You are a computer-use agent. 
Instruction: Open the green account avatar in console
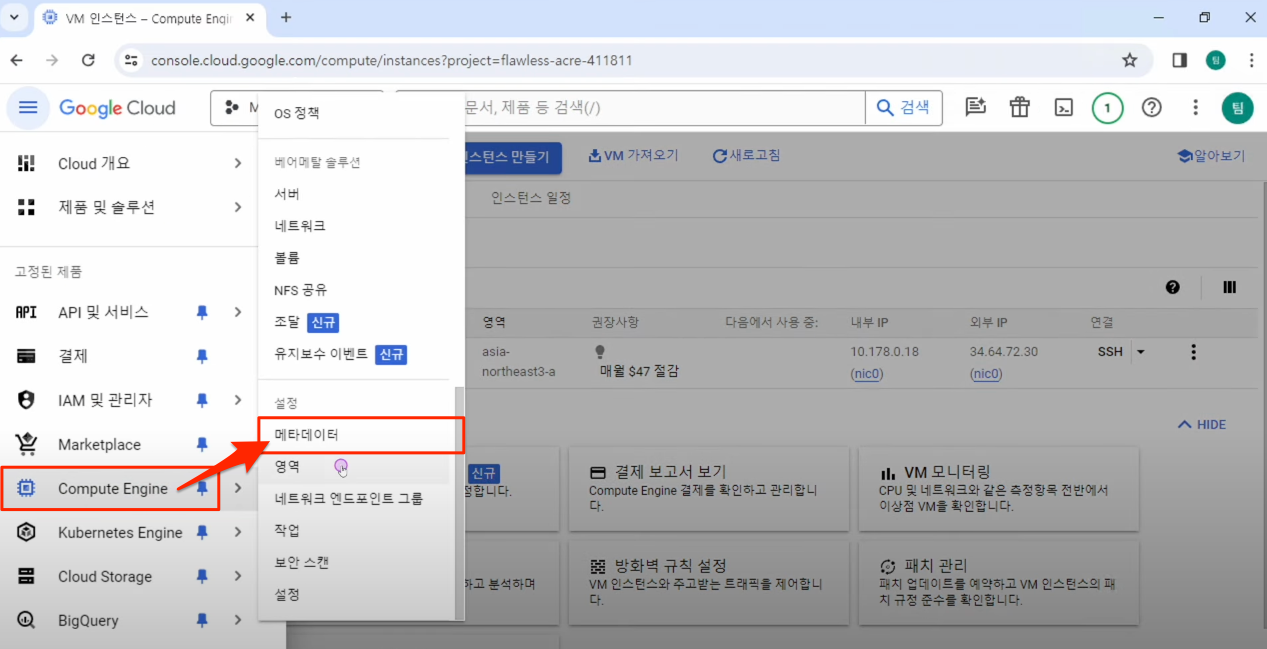click(x=1237, y=108)
